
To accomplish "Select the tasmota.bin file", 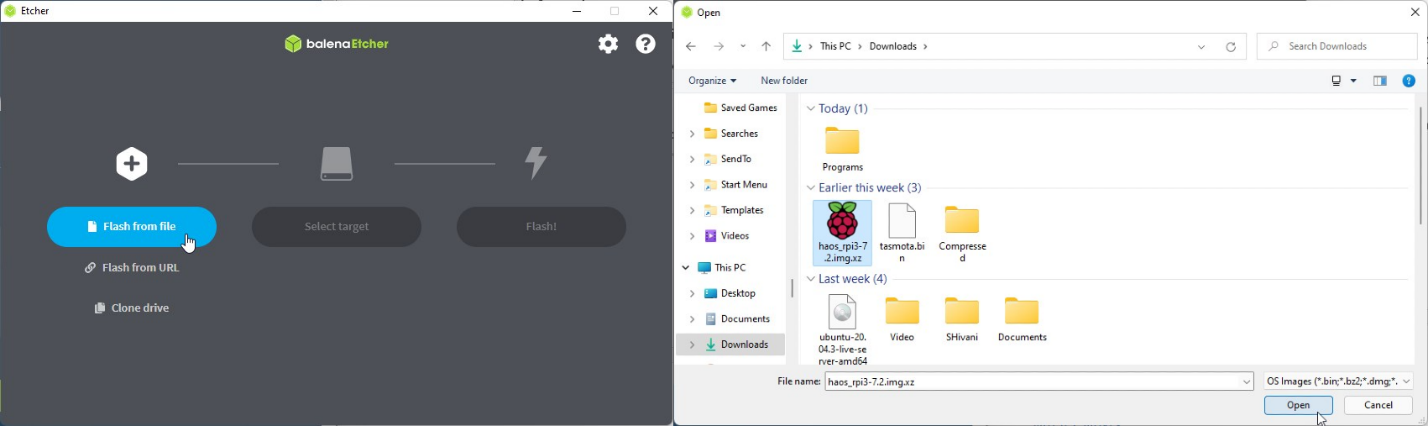I will [x=902, y=233].
